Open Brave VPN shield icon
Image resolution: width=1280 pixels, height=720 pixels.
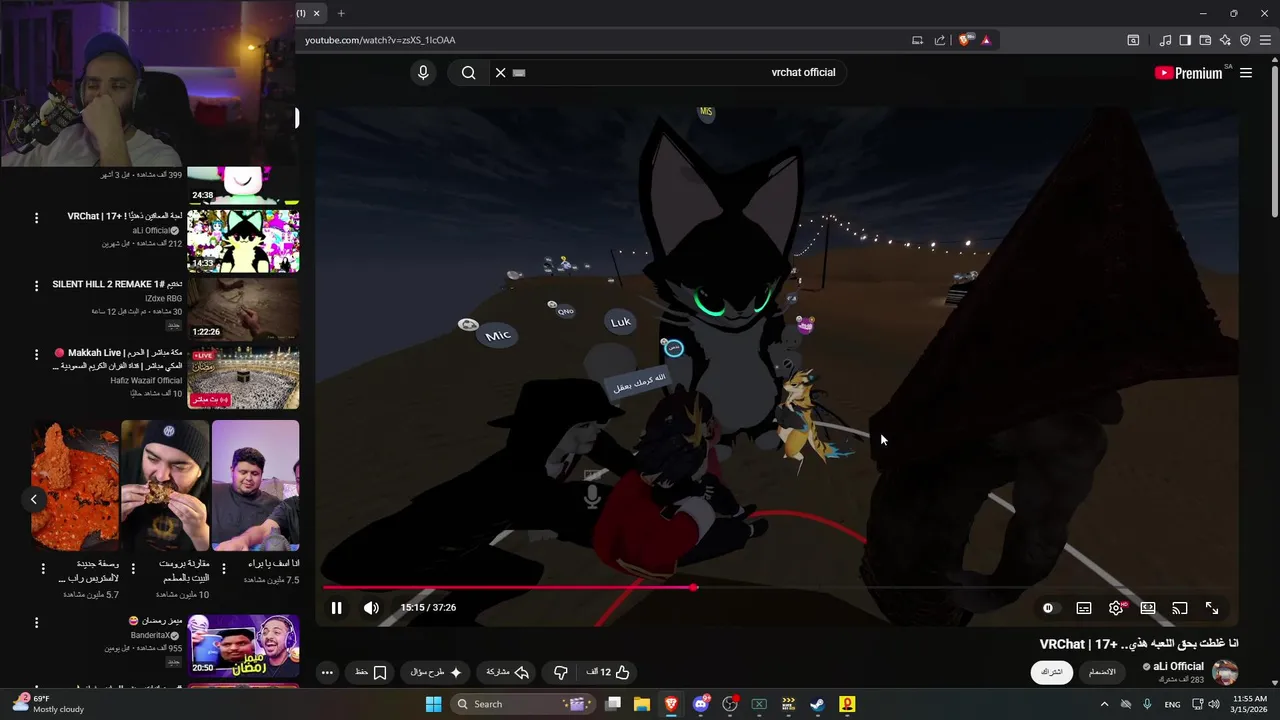[x=1245, y=40]
